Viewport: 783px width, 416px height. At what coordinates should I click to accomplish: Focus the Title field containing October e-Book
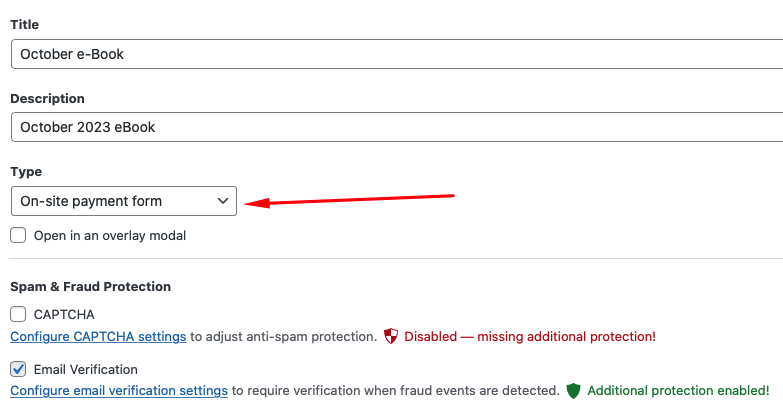tap(390, 54)
